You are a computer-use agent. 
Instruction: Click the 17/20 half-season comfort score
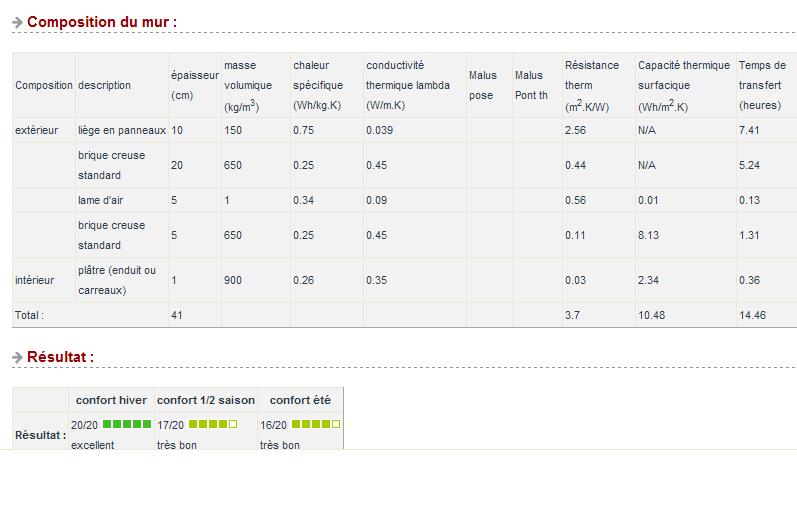(170, 425)
